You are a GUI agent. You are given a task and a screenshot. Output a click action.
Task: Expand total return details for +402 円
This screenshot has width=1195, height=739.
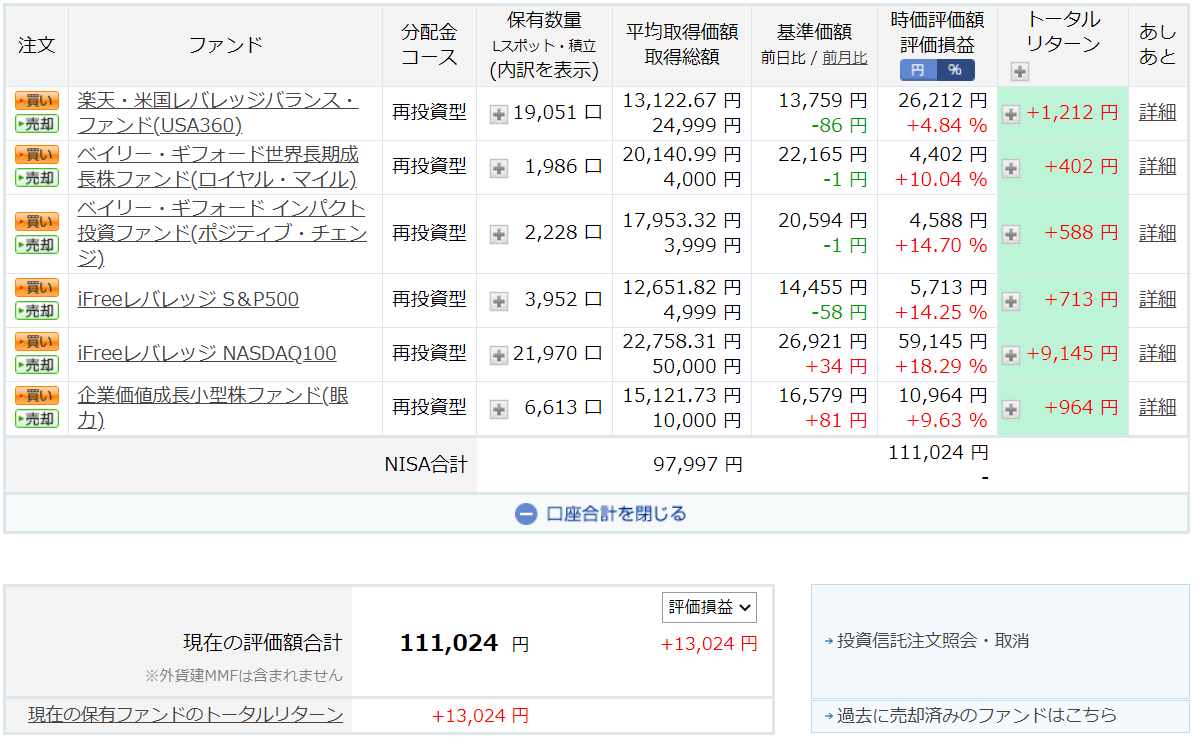(x=1011, y=168)
